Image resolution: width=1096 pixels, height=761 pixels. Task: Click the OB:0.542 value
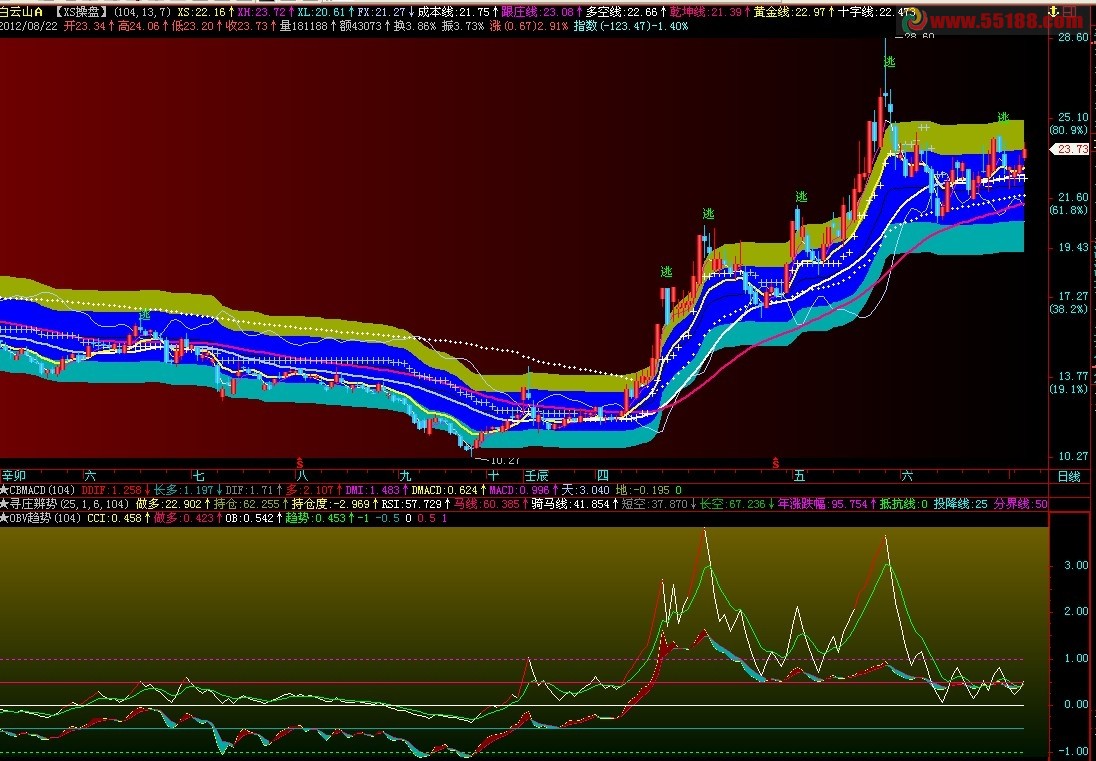(250, 518)
